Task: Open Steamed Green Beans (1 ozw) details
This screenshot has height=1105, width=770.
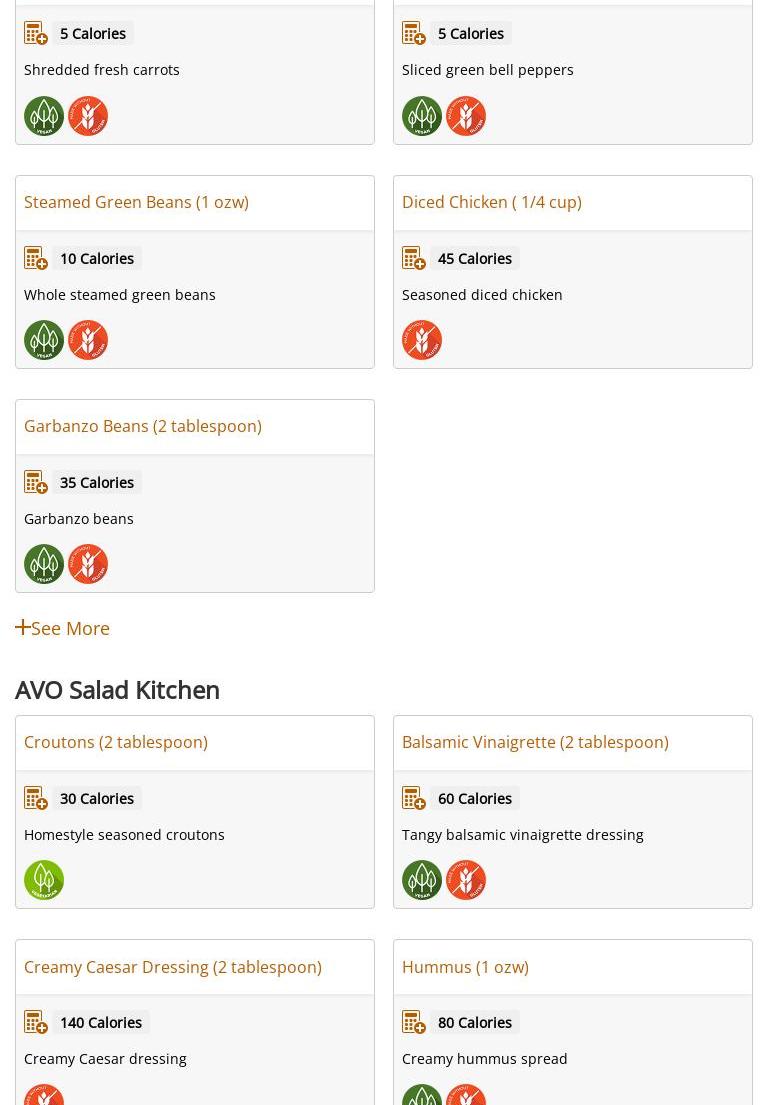Action: coord(136,202)
